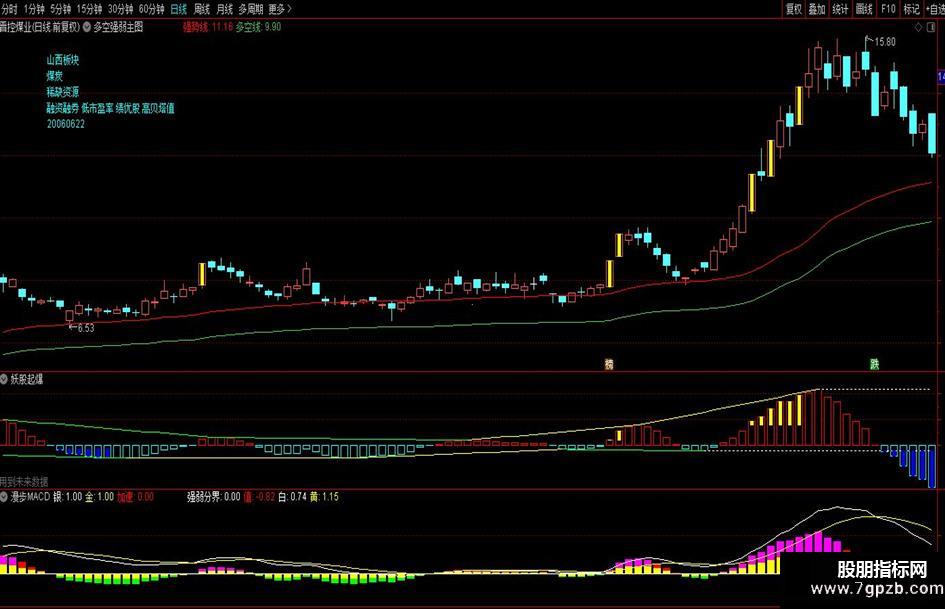Click the 强弱线 11.16 indicator value
Image resolution: width=945 pixels, height=609 pixels.
click(x=208, y=27)
